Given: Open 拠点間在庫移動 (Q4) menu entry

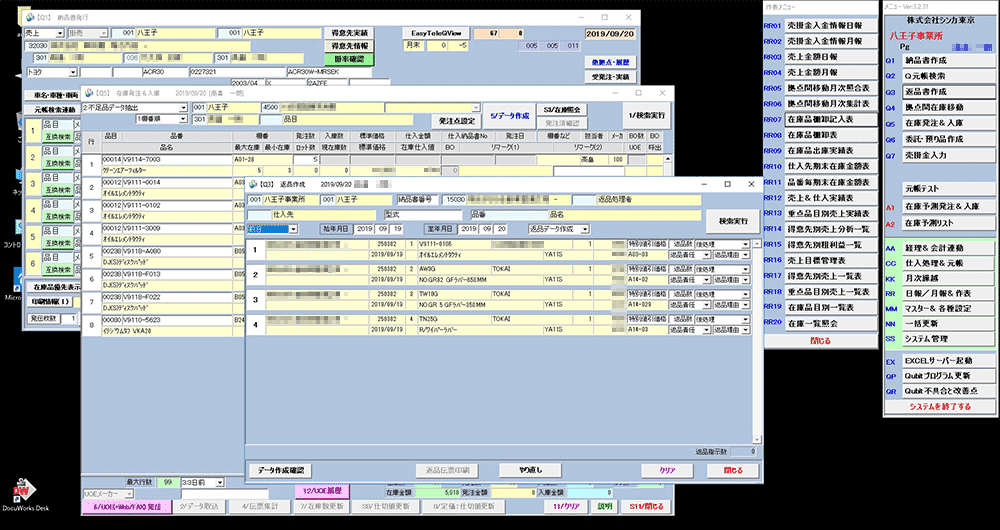Looking at the screenshot, I should point(948,108).
